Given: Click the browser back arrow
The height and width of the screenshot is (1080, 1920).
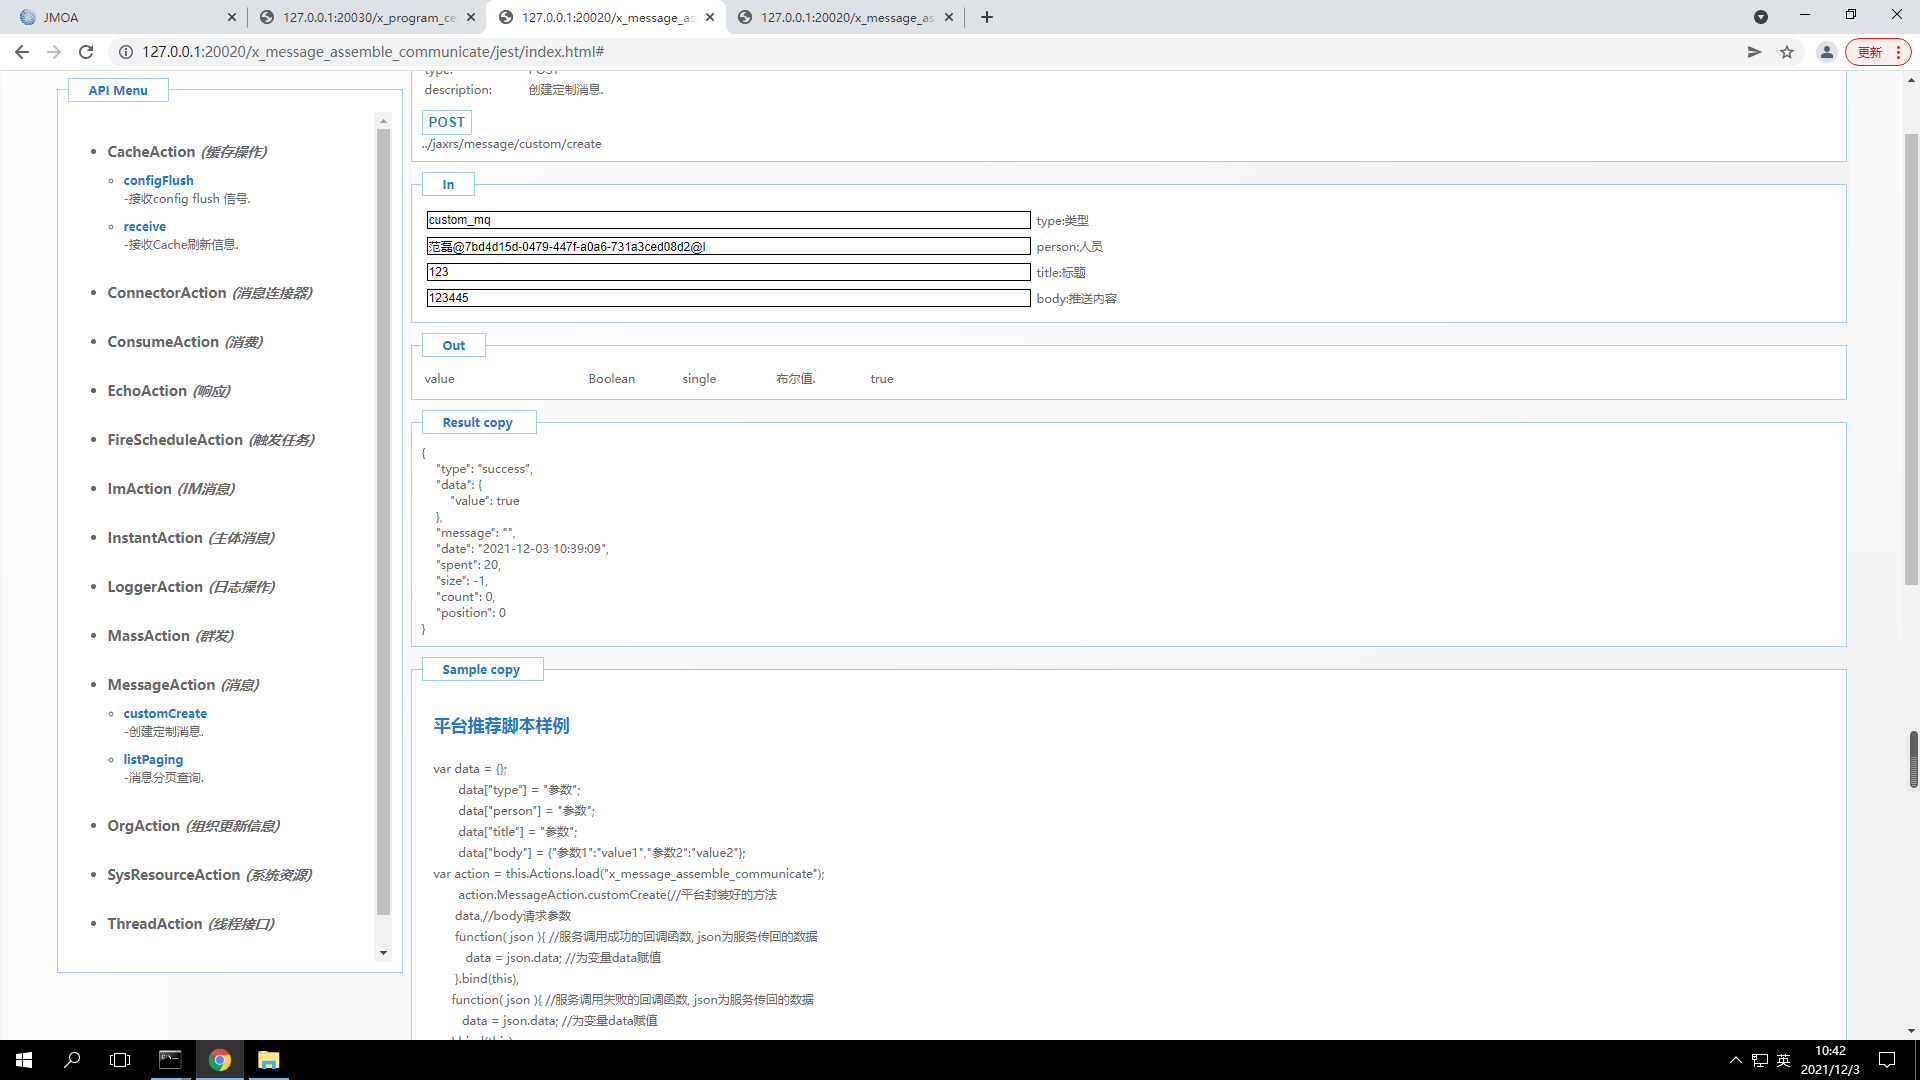Looking at the screenshot, I should [22, 52].
